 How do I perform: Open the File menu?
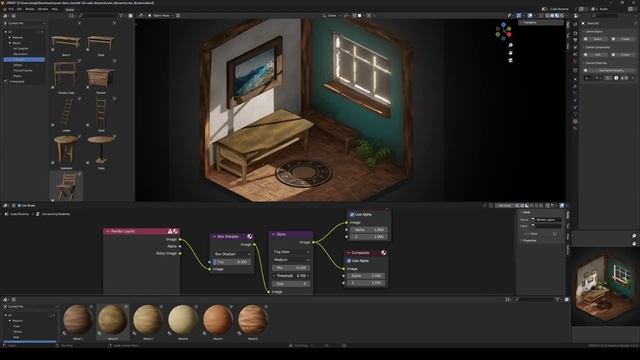(11, 9)
